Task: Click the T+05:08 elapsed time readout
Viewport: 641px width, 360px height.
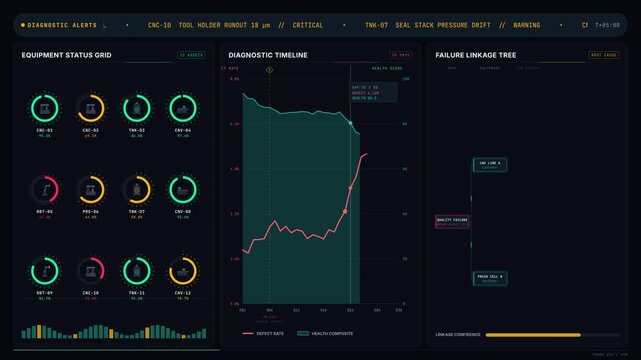Action: 607,25
